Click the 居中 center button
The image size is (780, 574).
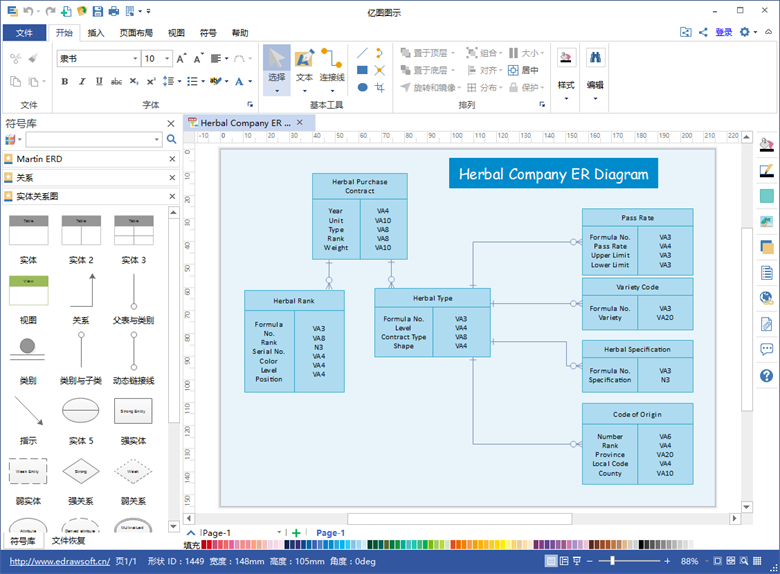tap(523, 70)
